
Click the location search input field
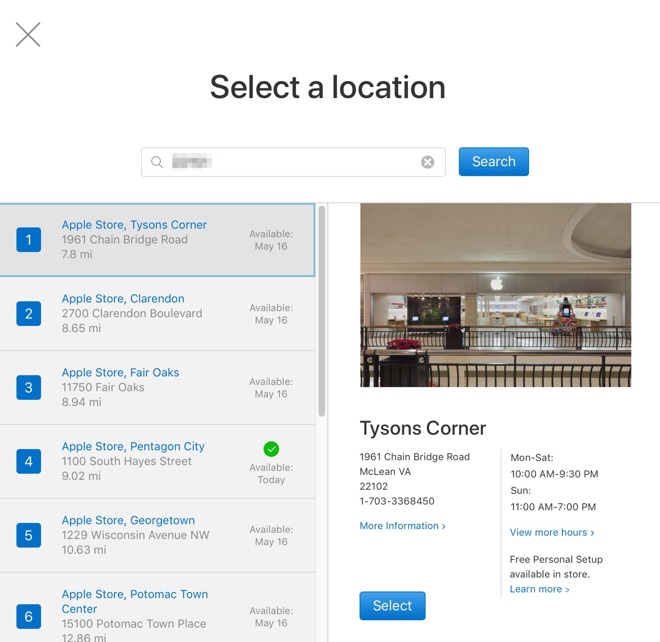(293, 162)
